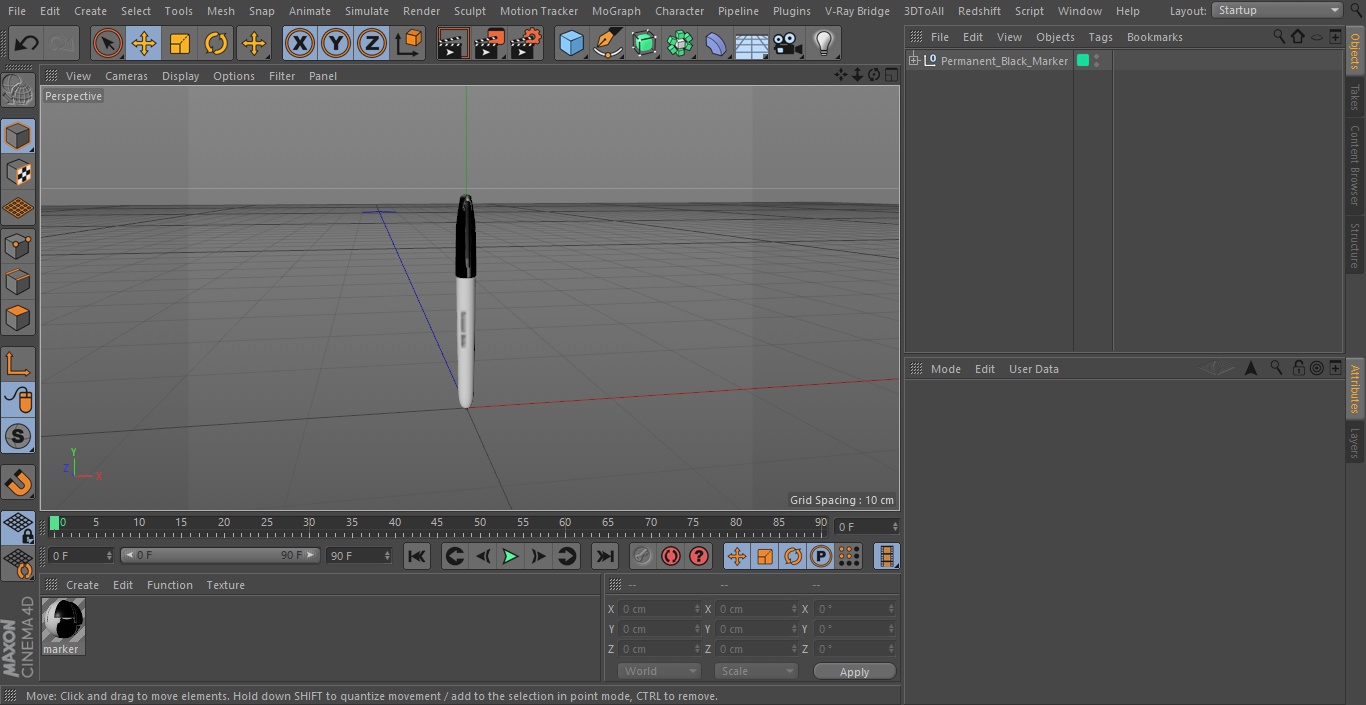Toggle Permanent_Black_Marker visibility dots

click(1097, 61)
